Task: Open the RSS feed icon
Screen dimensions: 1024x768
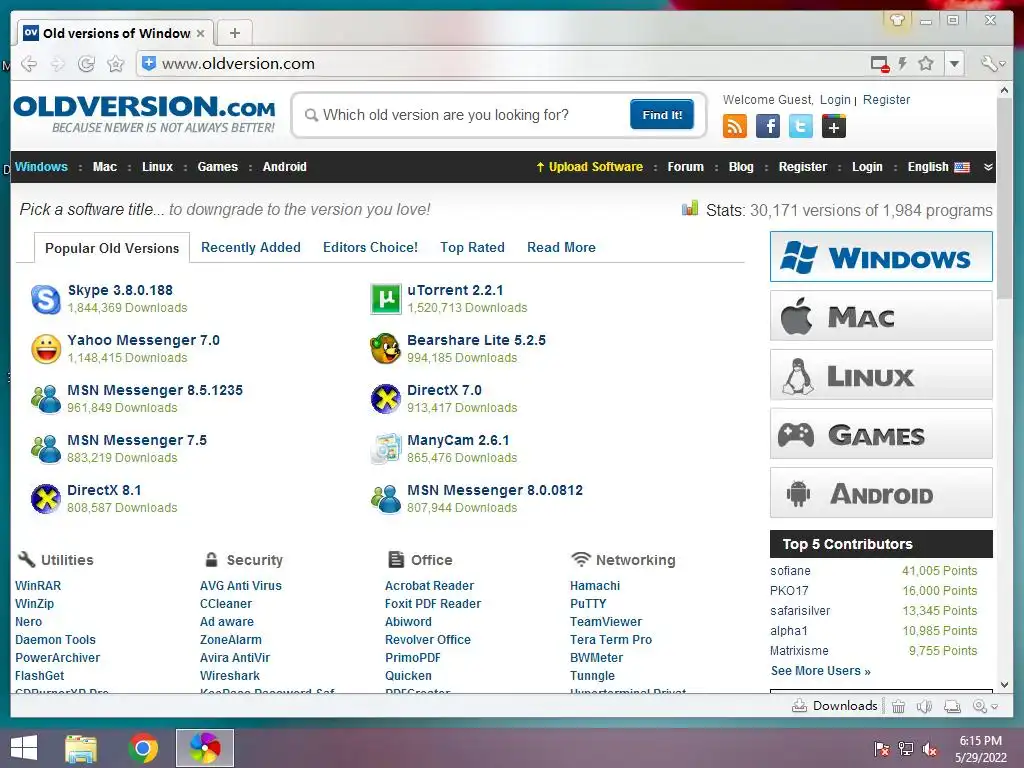Action: pos(735,126)
